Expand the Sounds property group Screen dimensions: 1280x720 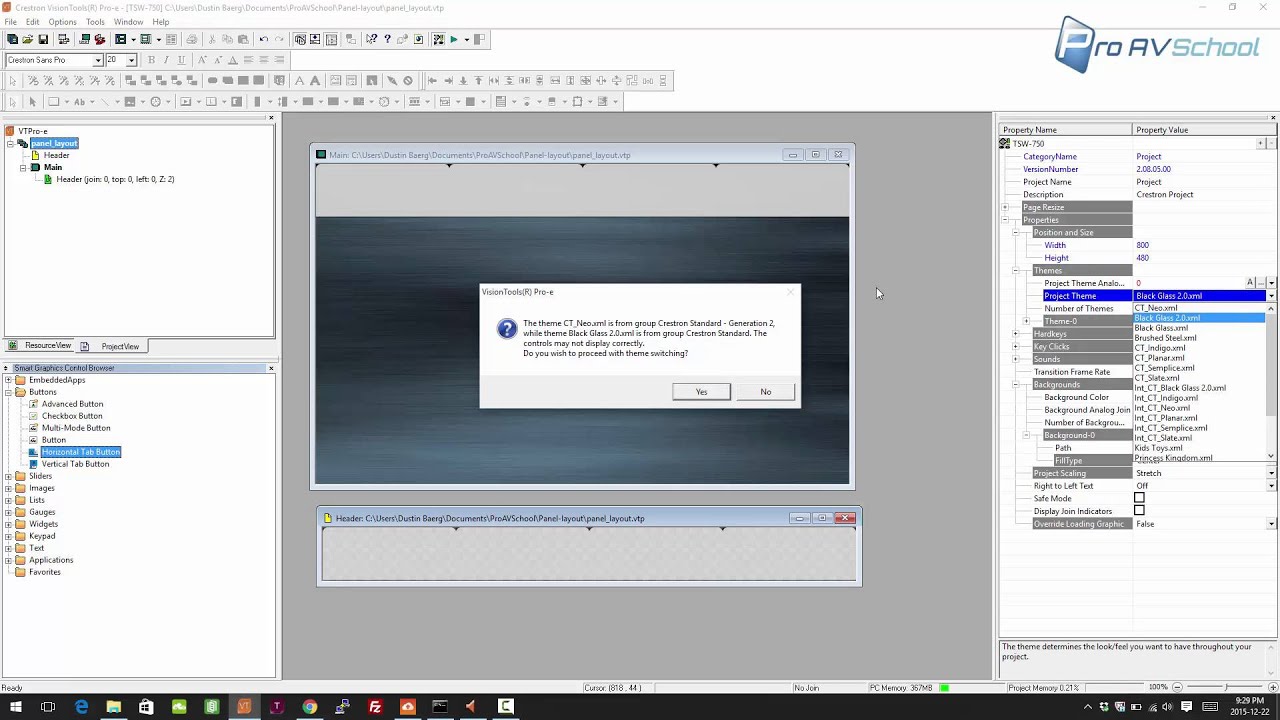[x=1015, y=359]
